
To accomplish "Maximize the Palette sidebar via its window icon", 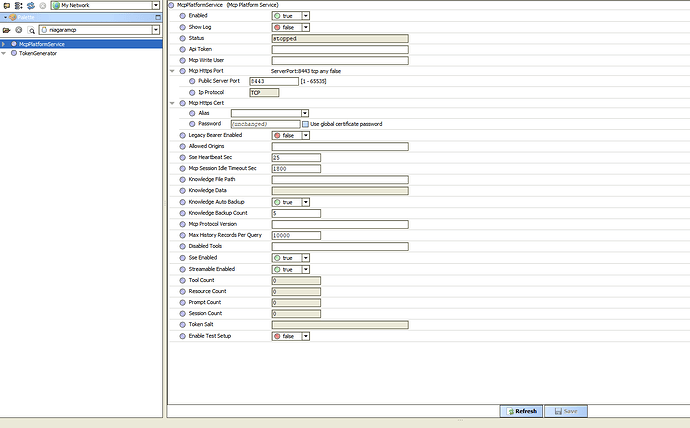I will point(158,17).
